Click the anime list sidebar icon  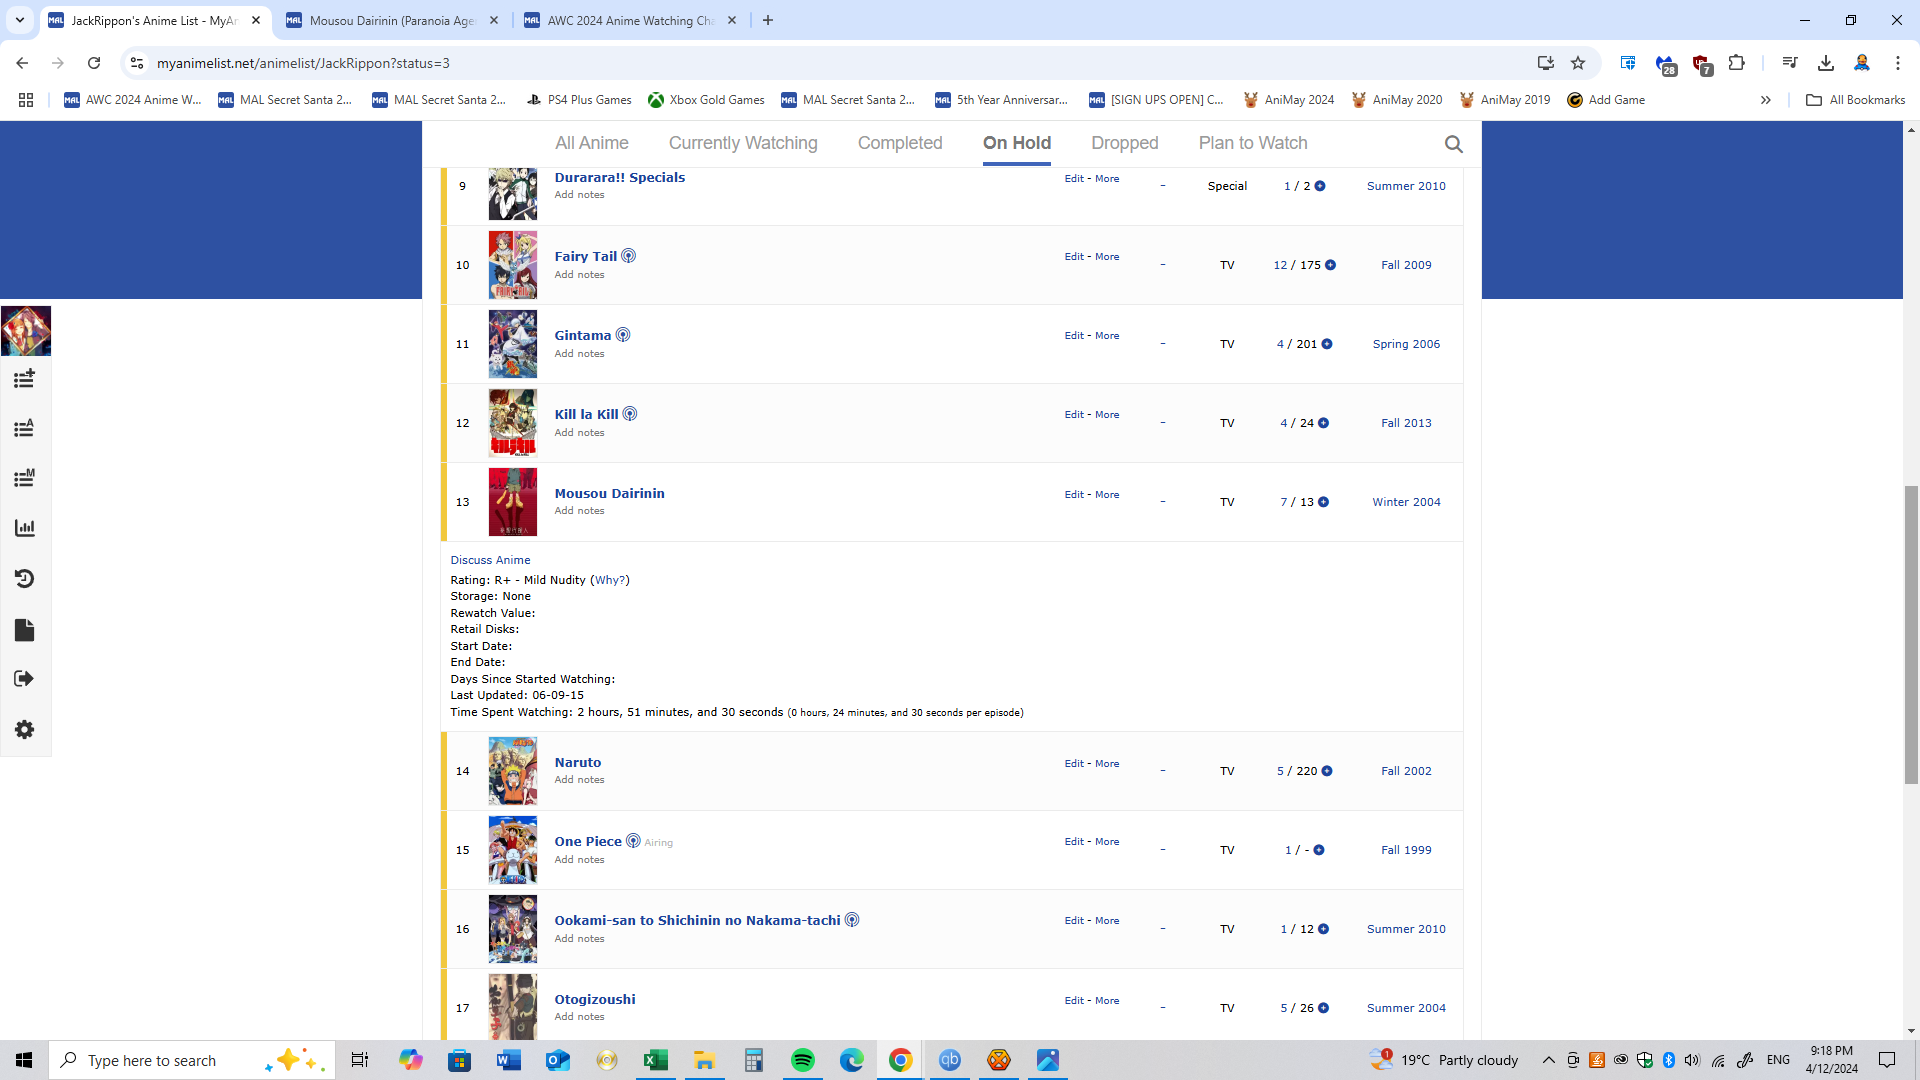[x=24, y=429]
